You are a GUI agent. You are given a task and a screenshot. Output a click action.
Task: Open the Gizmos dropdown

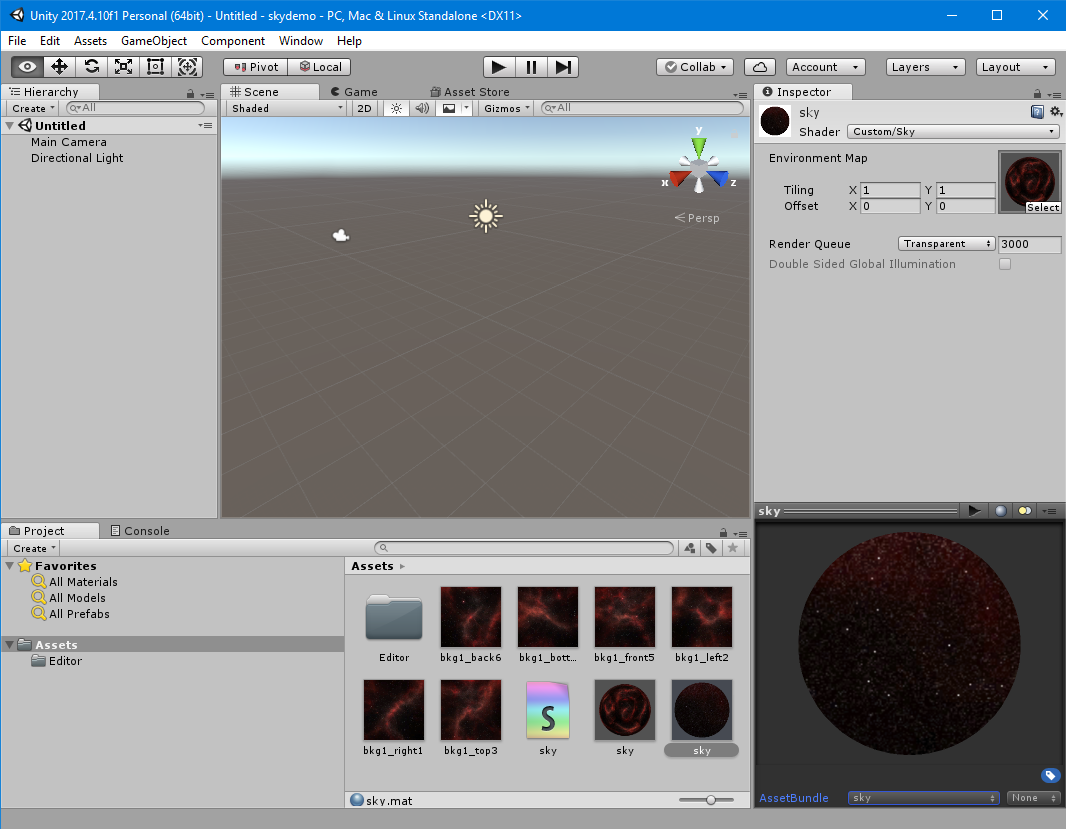click(x=506, y=108)
